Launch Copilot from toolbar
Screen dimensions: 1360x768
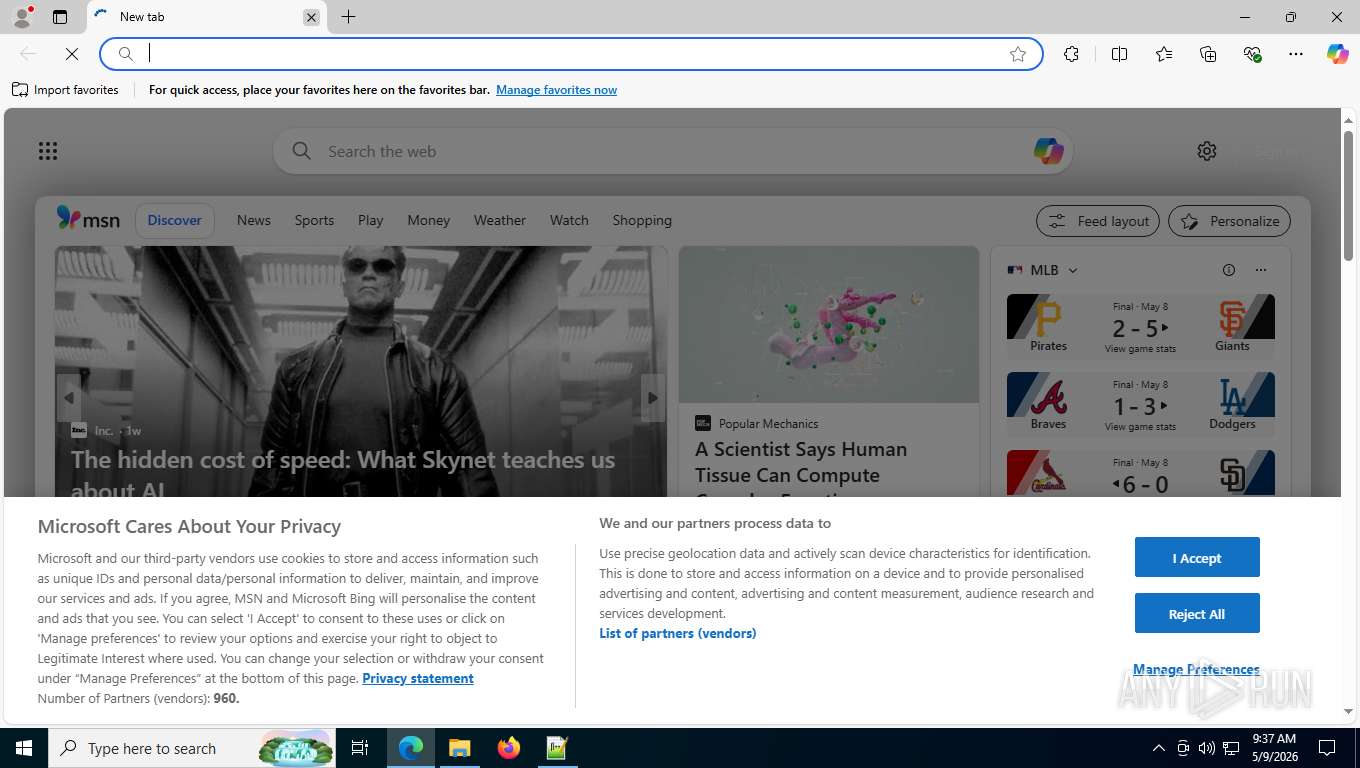(1337, 54)
